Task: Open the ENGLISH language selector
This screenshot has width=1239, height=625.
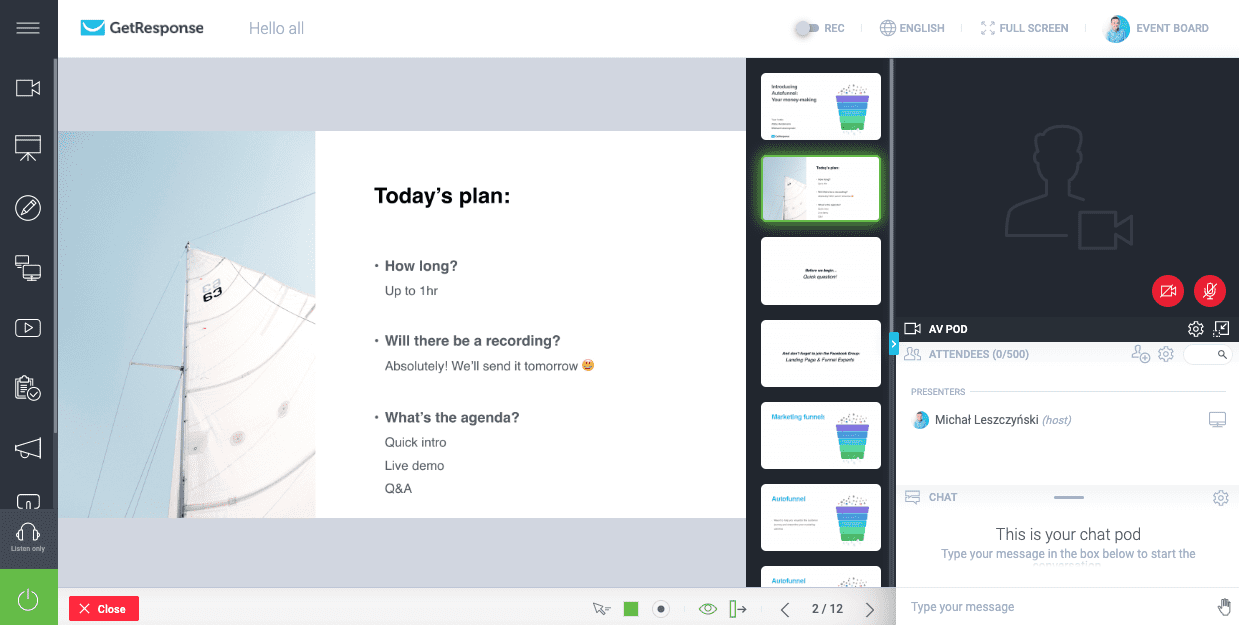Action: [x=912, y=28]
